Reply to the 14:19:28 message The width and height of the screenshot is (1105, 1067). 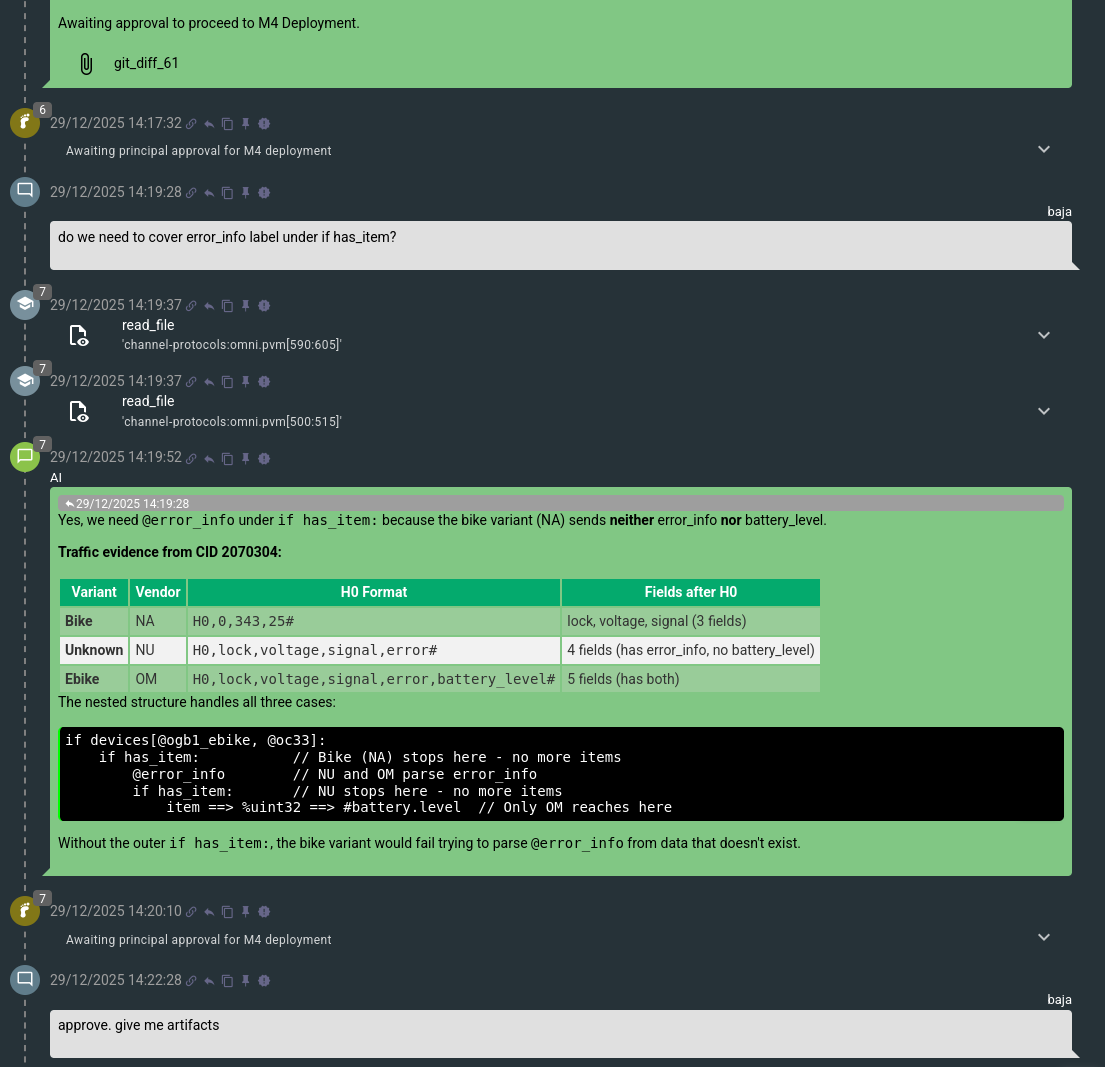pyautogui.click(x=209, y=193)
